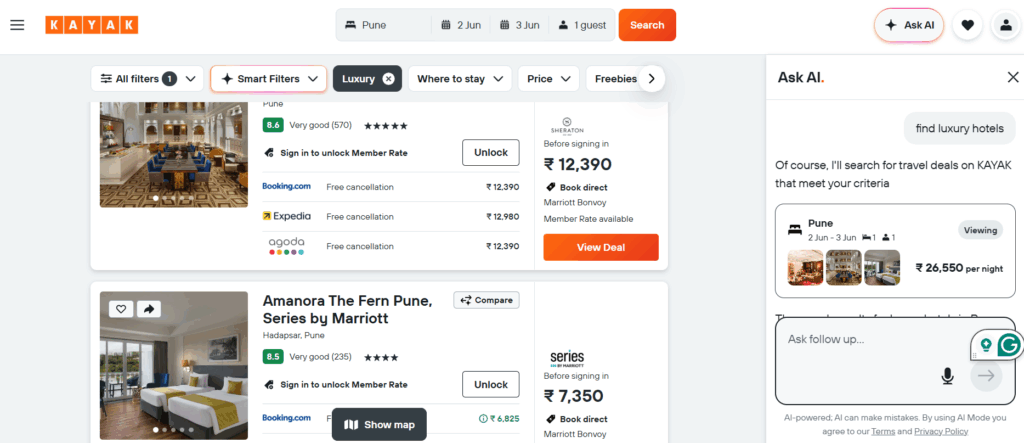Click the 'find luxury hotels' message bubble

coord(959,128)
